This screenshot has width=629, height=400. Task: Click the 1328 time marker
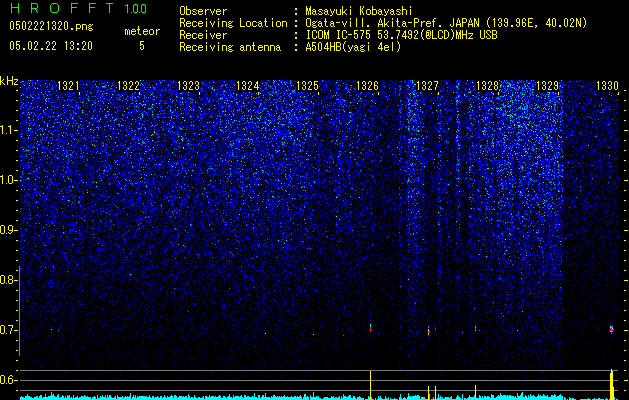[x=487, y=86]
